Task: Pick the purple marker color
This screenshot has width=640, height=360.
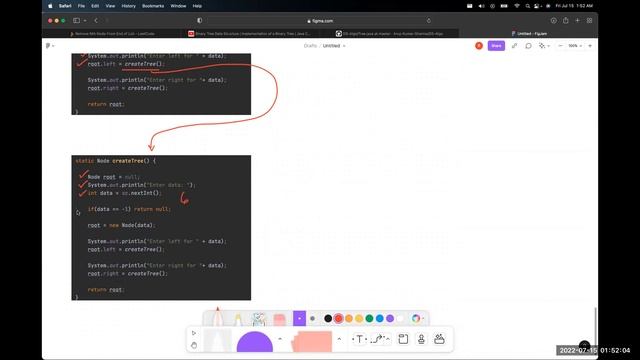Action: tap(390, 318)
